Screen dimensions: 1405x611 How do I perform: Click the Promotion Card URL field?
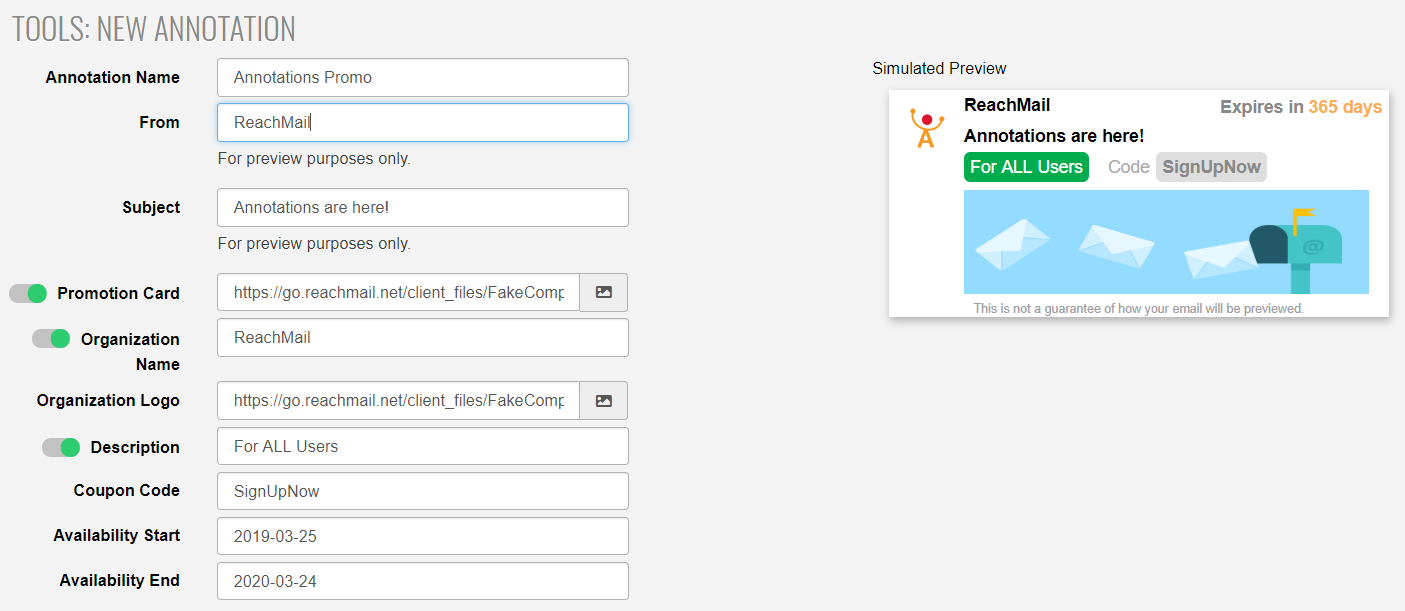(x=398, y=293)
